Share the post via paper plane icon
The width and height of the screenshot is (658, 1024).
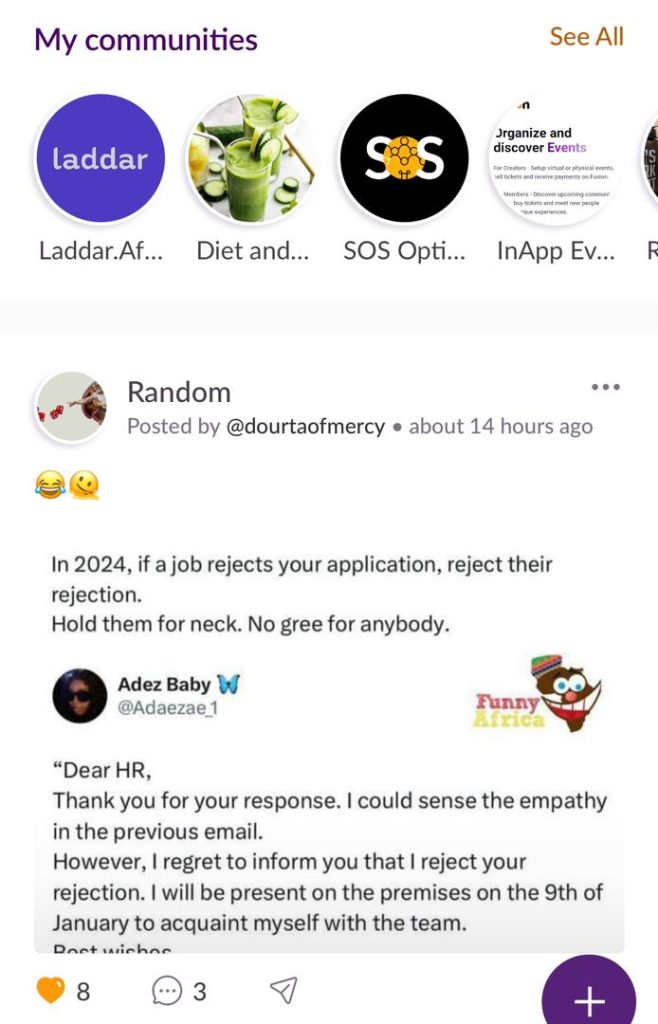coord(284,990)
